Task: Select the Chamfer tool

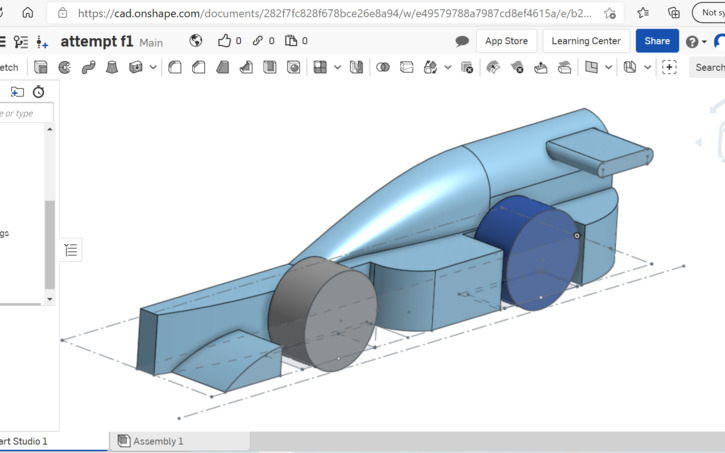Action: pos(199,67)
